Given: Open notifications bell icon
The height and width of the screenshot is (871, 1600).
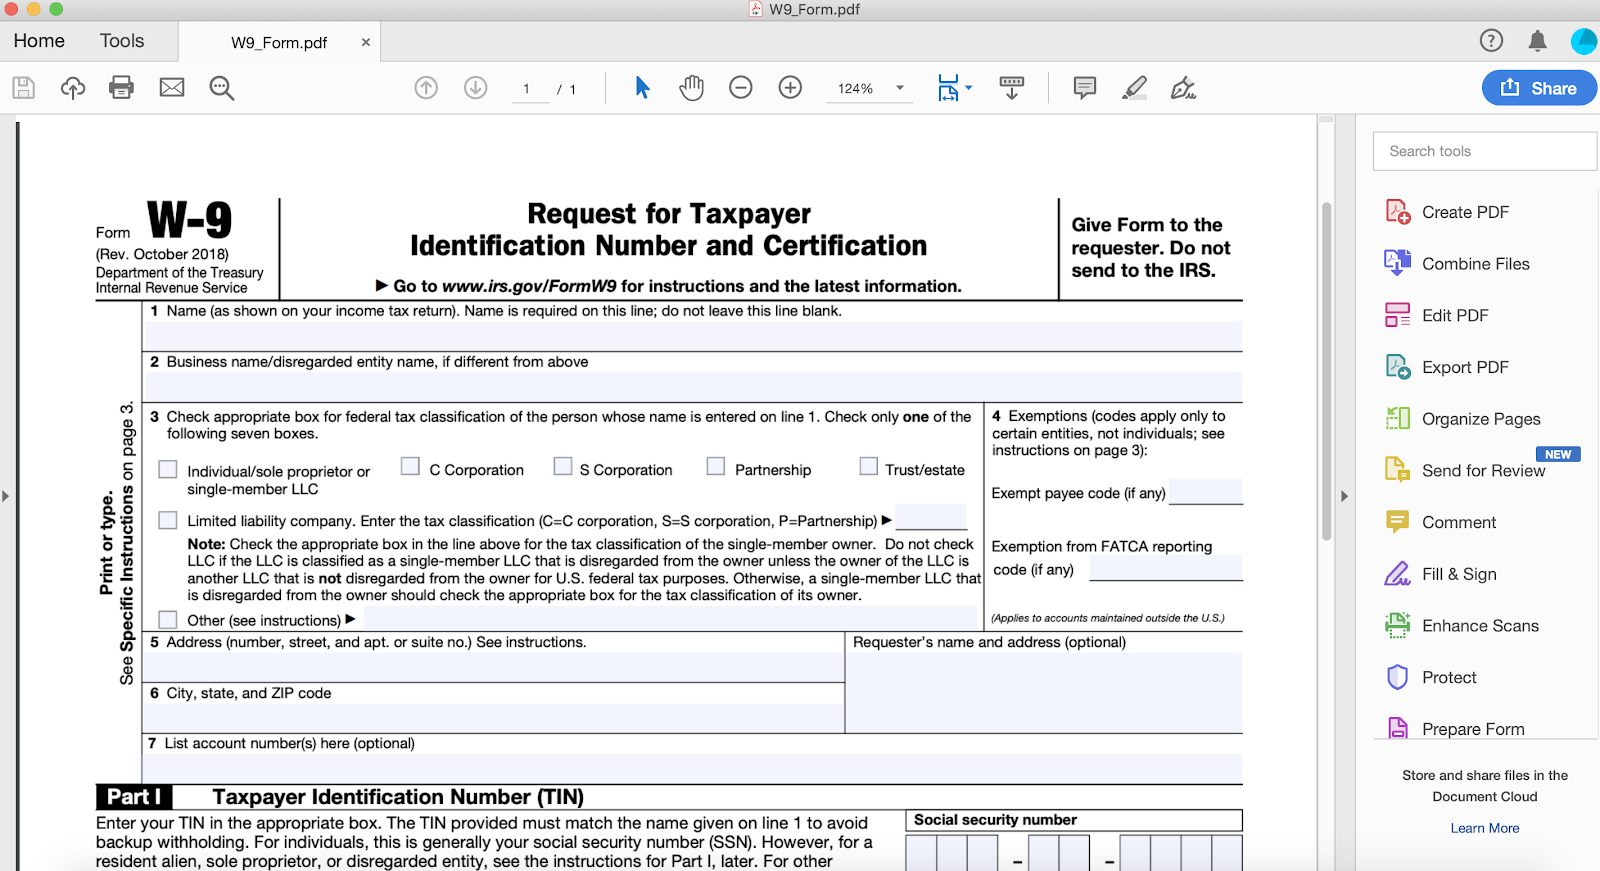Looking at the screenshot, I should pyautogui.click(x=1537, y=41).
